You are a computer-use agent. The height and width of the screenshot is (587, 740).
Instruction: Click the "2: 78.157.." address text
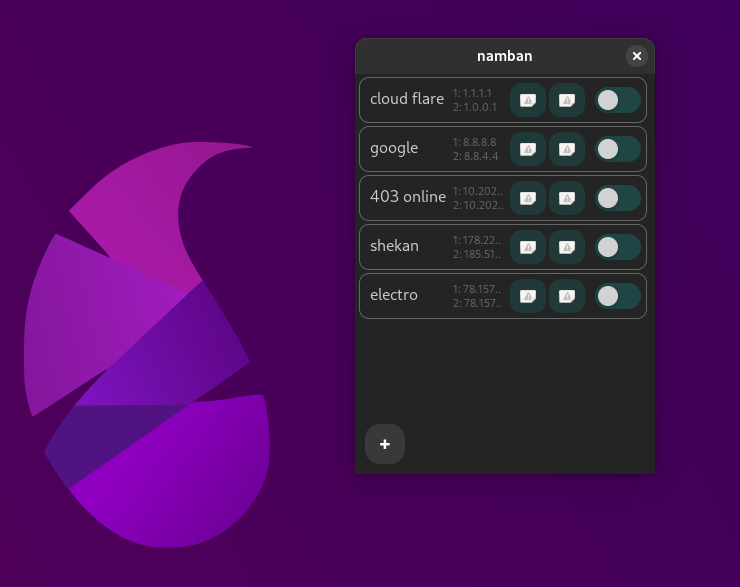(477, 303)
